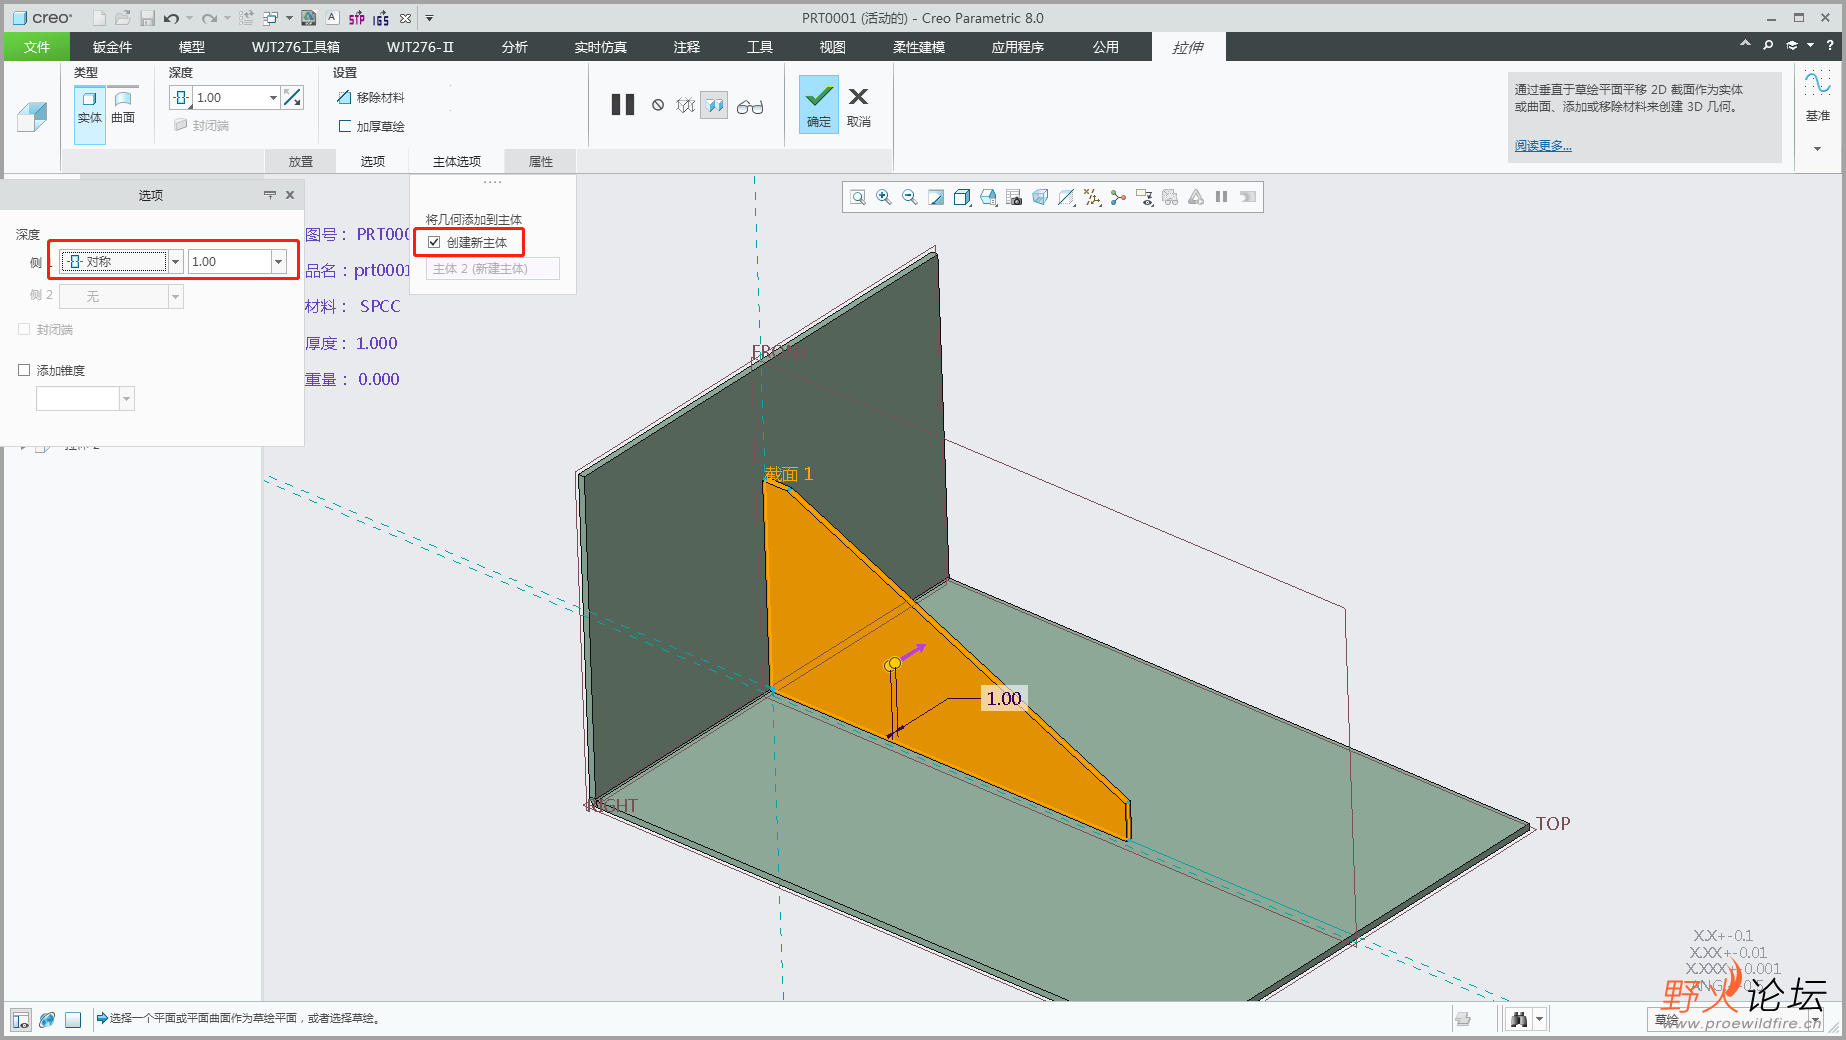Toggle datum display filters icon
Image resolution: width=1846 pixels, height=1040 pixels.
[1092, 198]
